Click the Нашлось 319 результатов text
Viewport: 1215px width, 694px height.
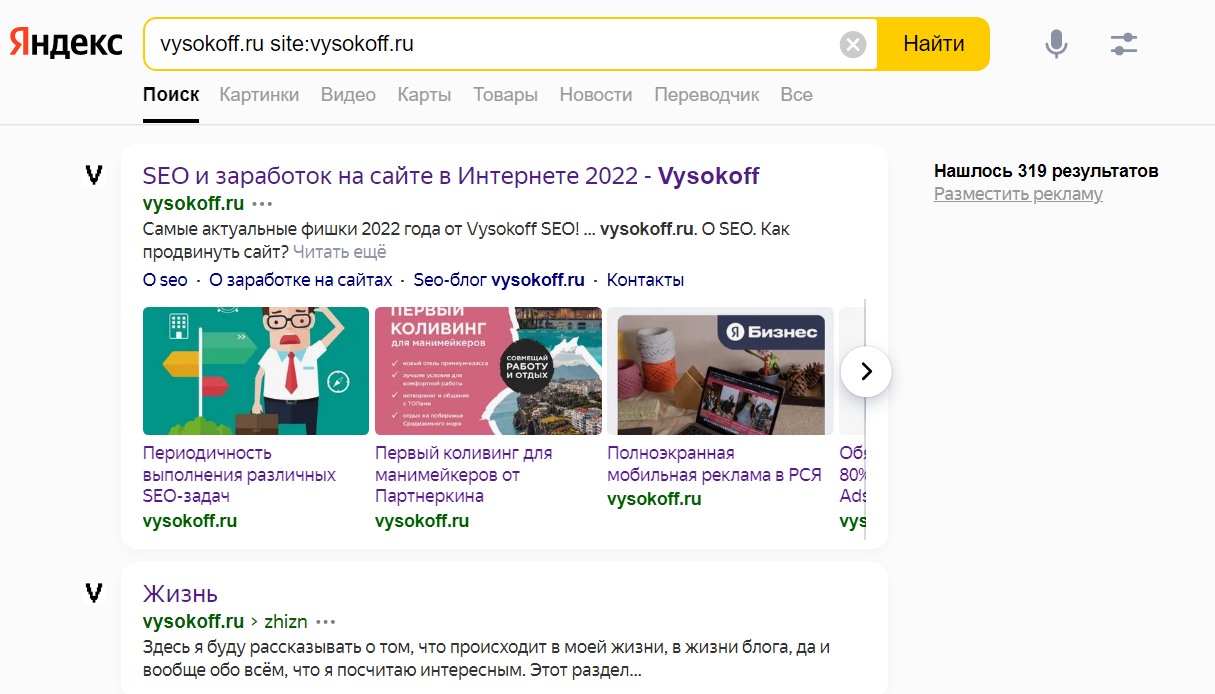coord(1046,171)
